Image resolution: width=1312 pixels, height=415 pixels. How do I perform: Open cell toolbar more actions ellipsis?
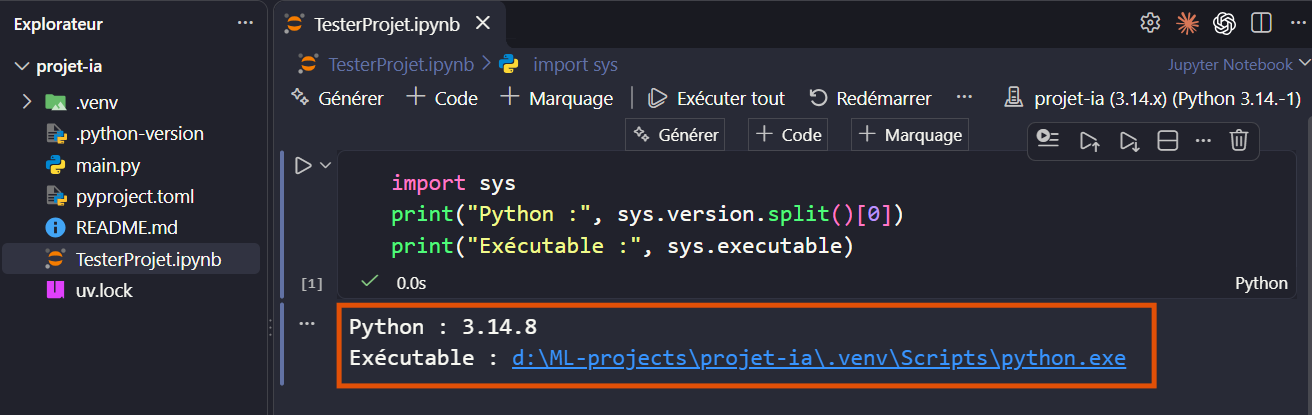[1202, 141]
